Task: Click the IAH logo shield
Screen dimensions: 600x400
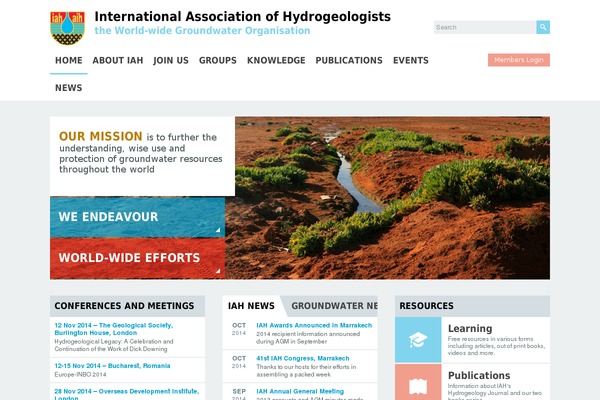Action: [x=67, y=28]
